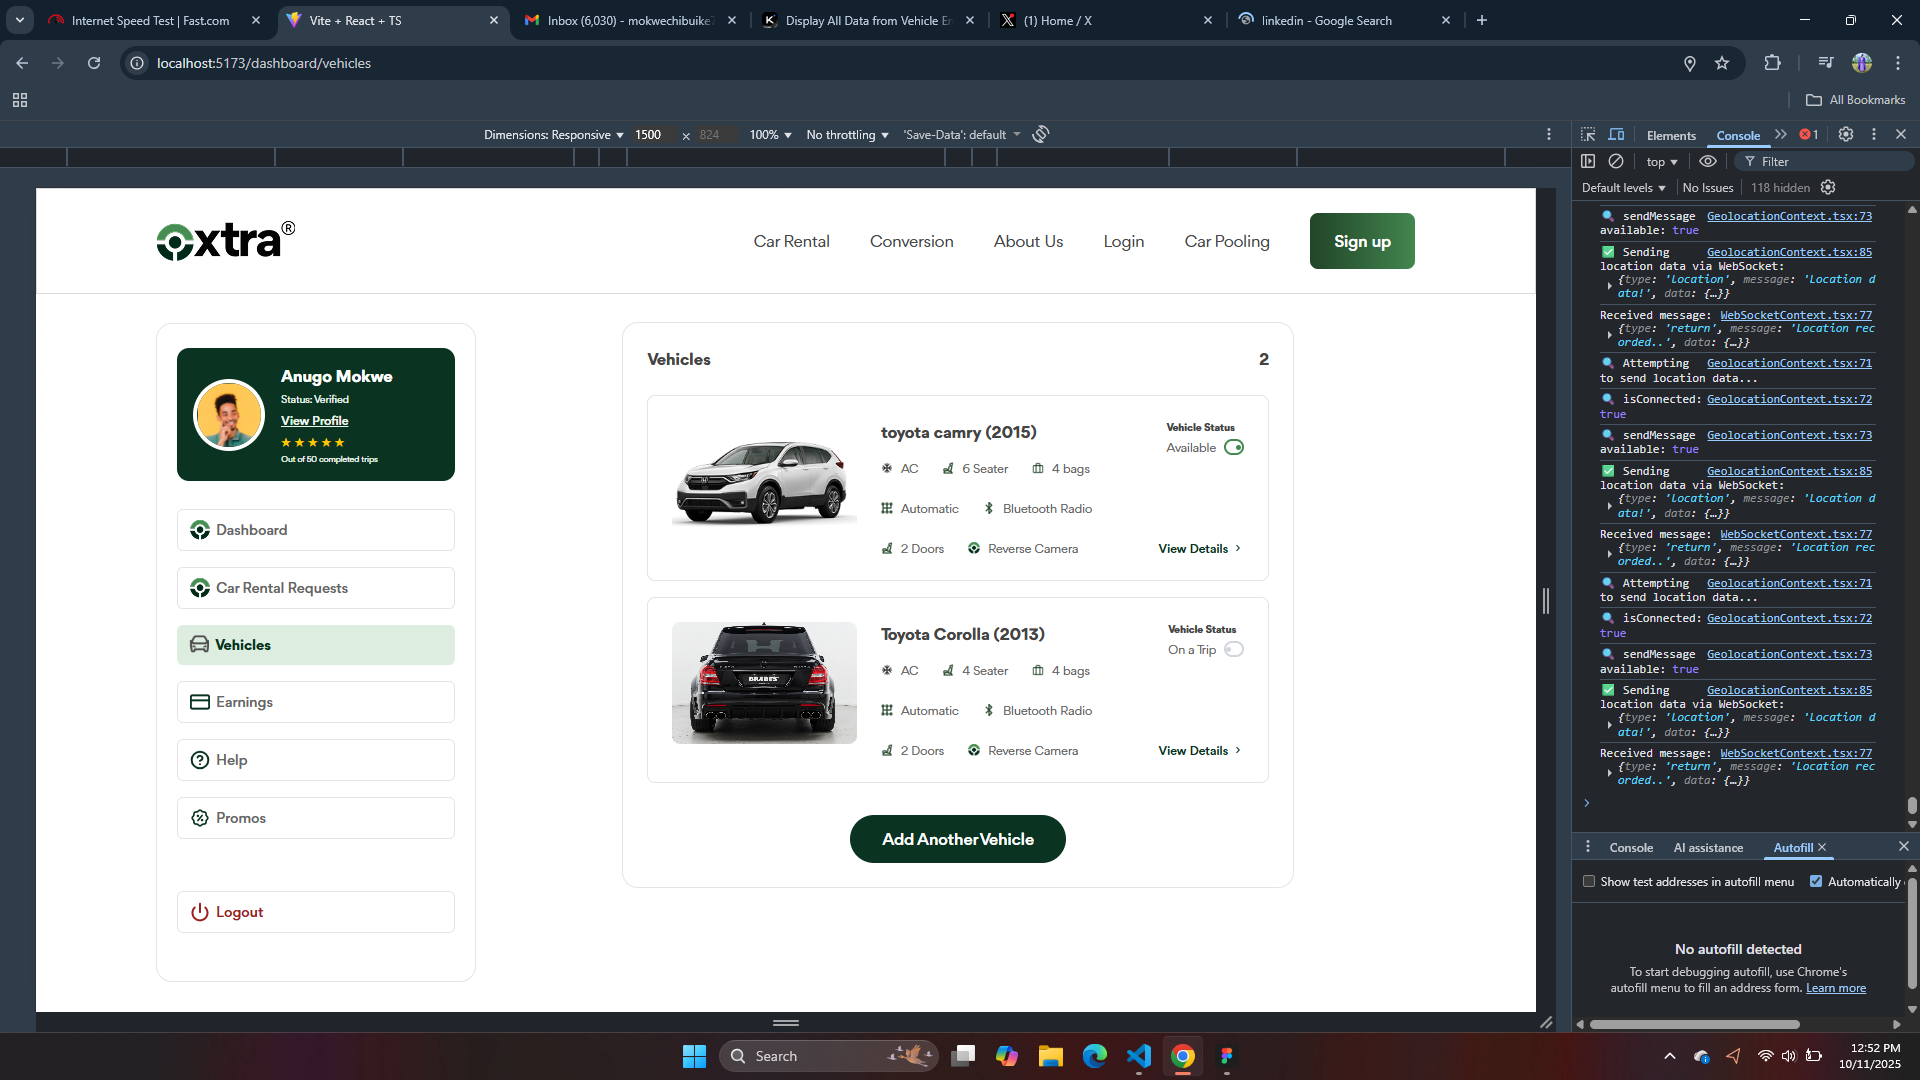Create a live expression eye icon

[x=1708, y=161]
